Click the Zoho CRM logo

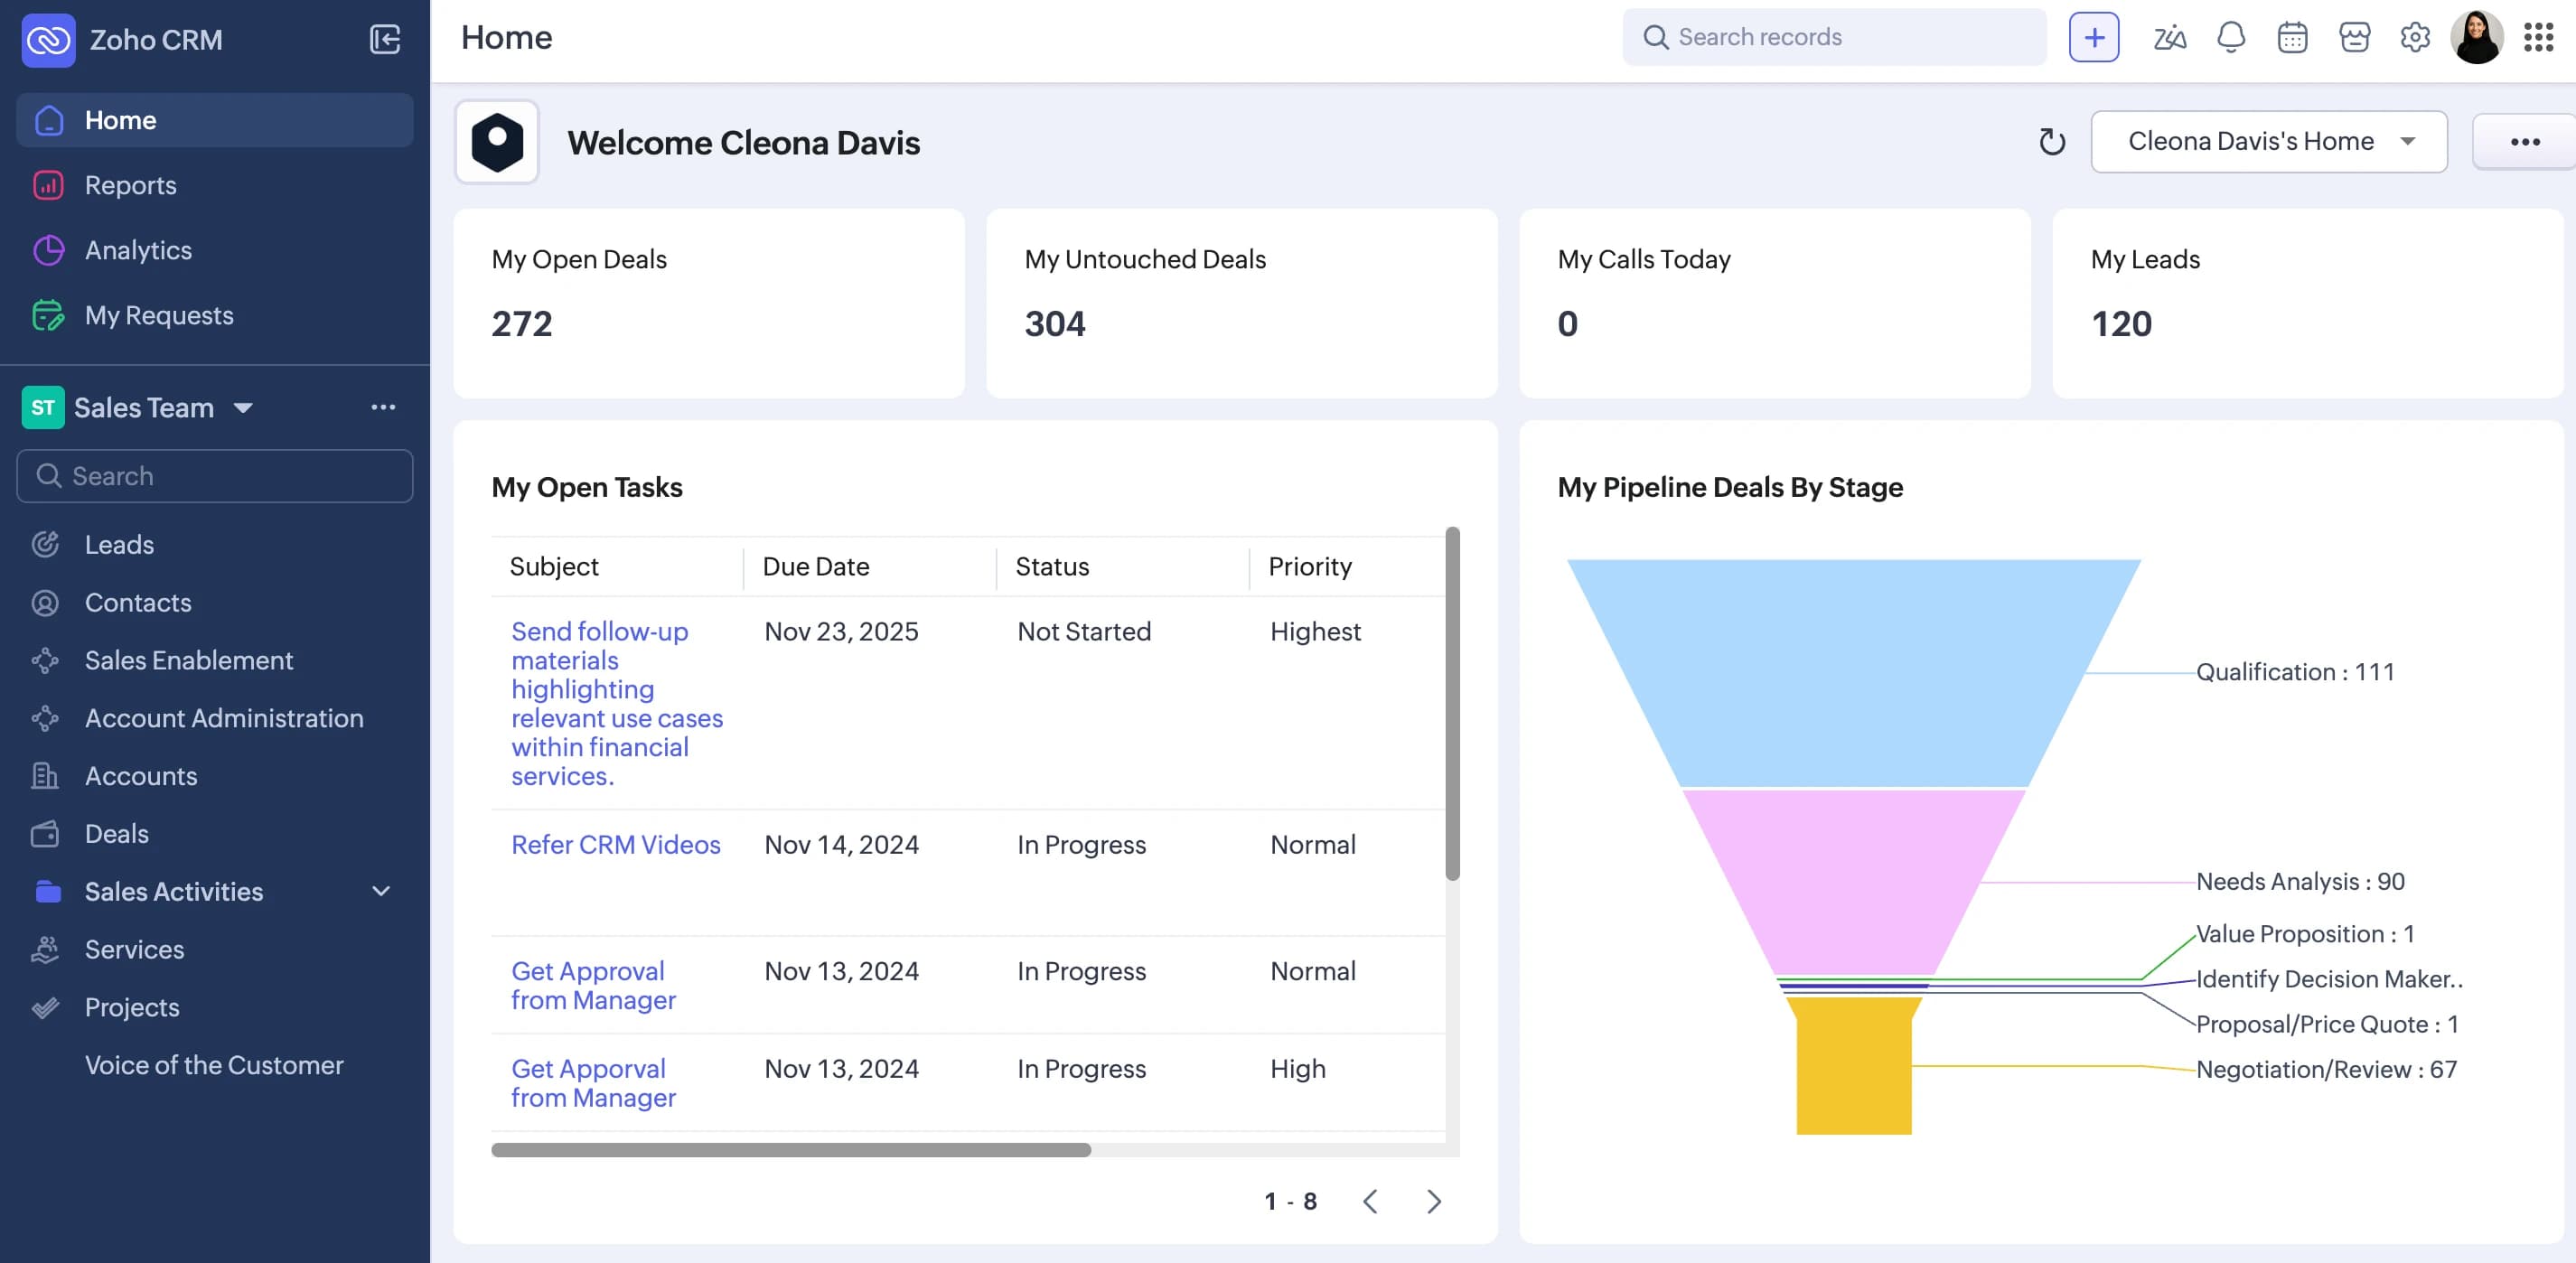tap(48, 40)
